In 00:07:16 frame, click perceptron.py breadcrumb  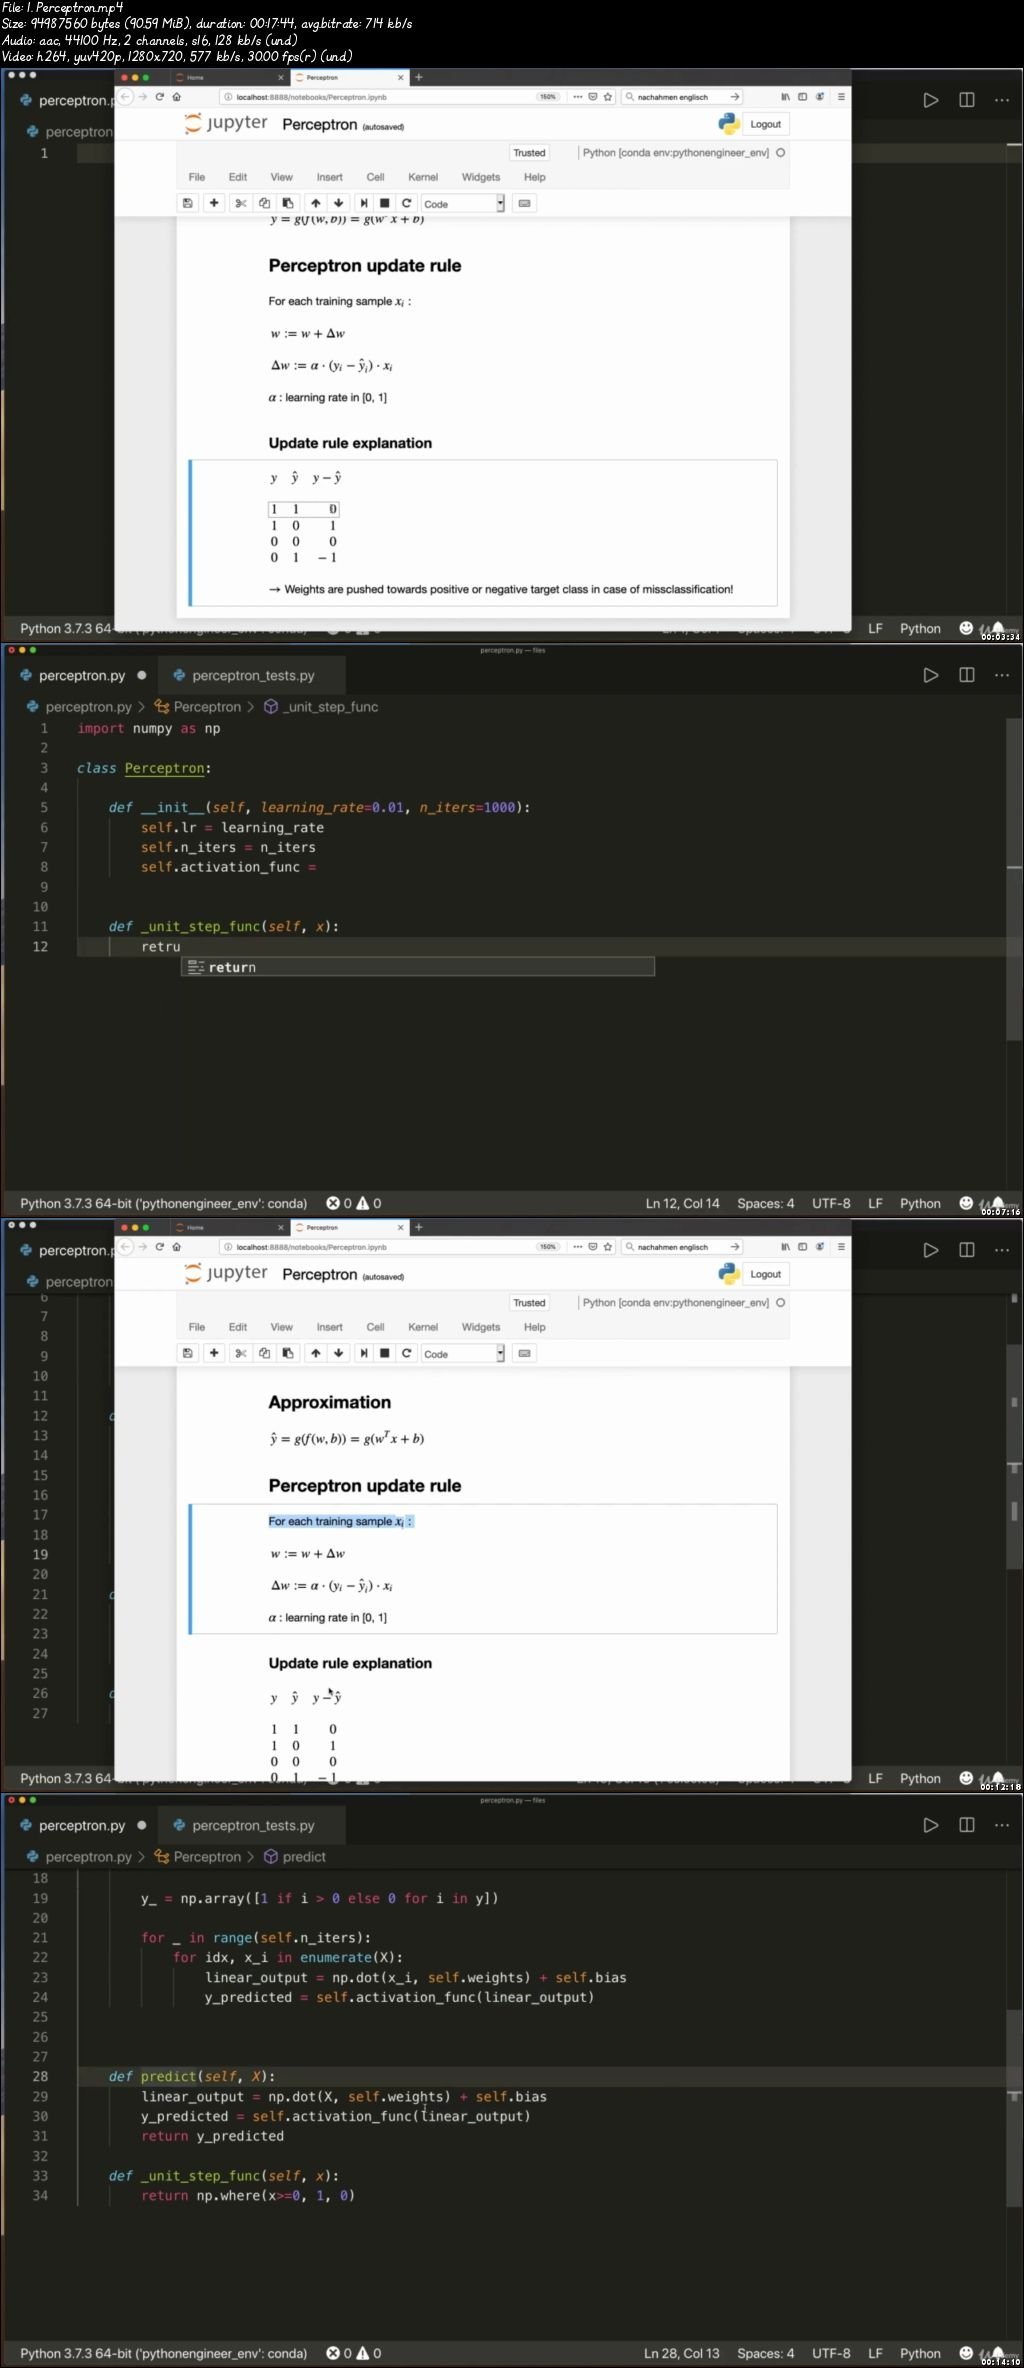coord(80,707)
